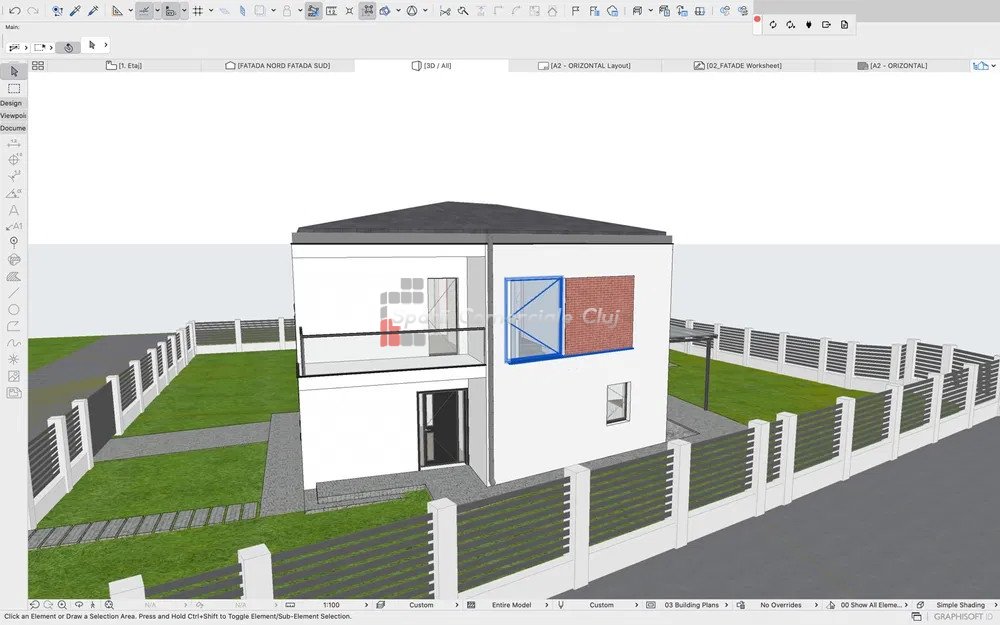
Task: Toggle the Suspend Groups button
Action: pyautogui.click(x=368, y=11)
